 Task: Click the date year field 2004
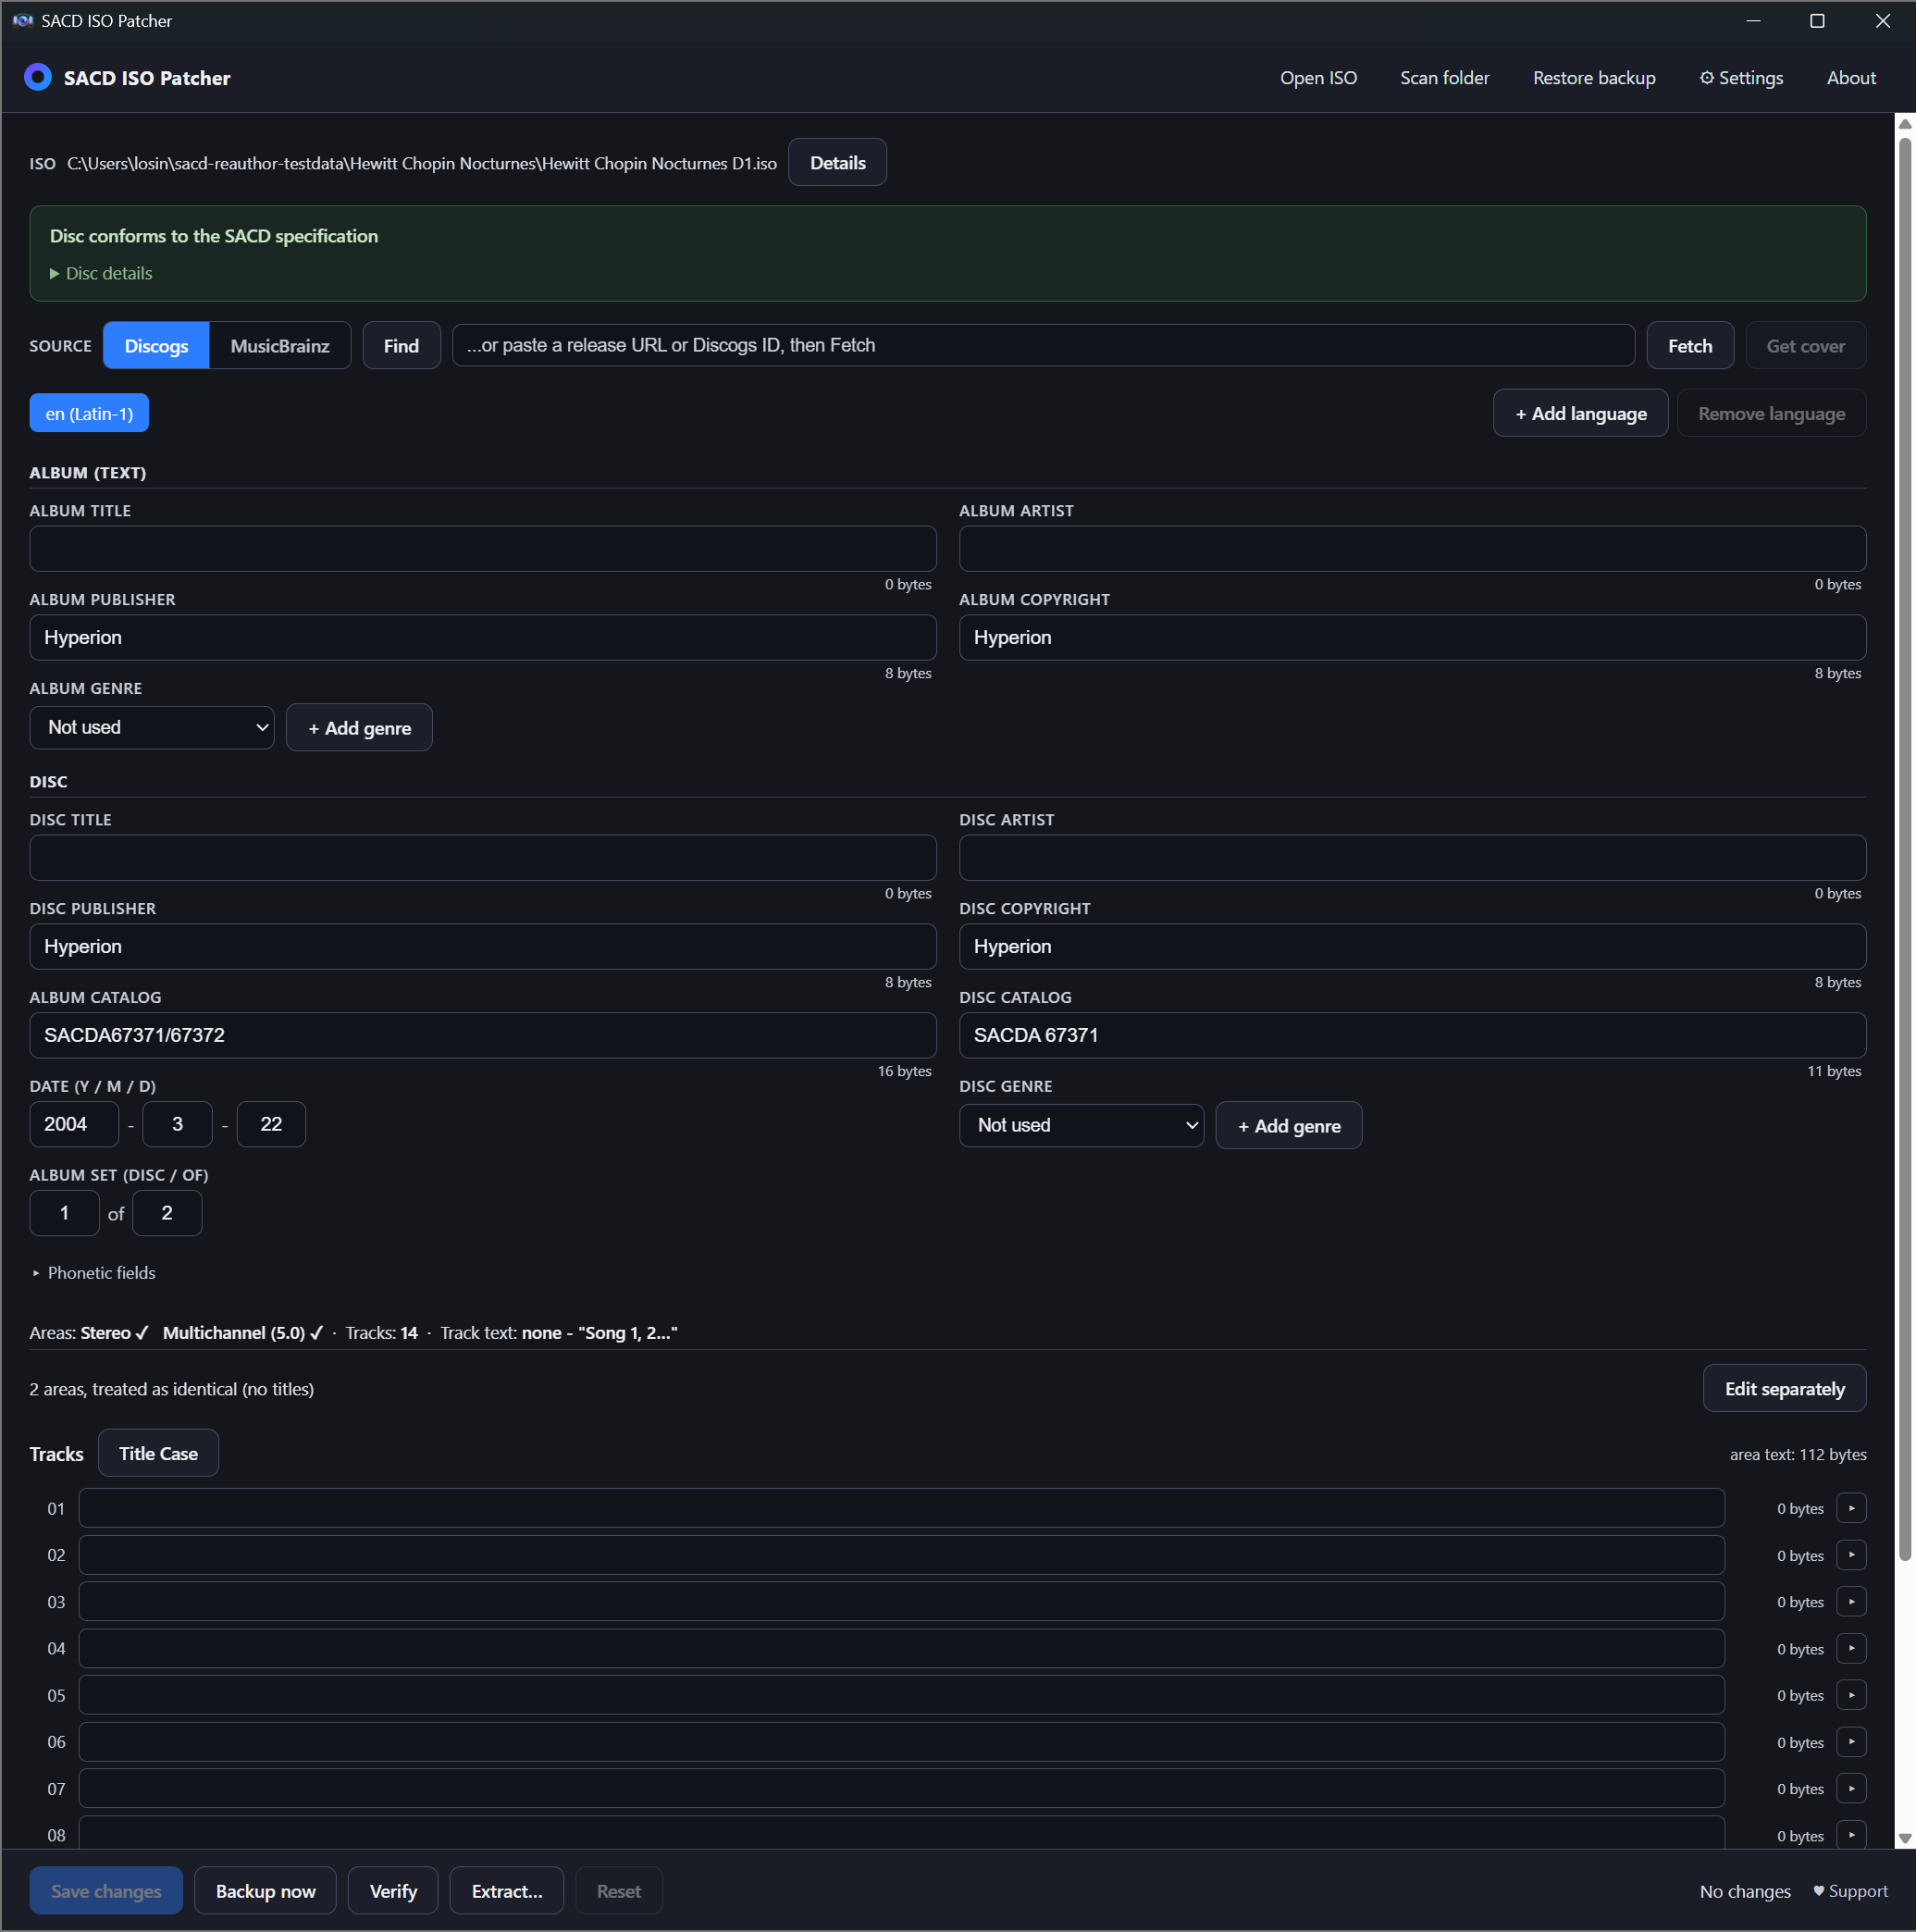click(74, 1124)
